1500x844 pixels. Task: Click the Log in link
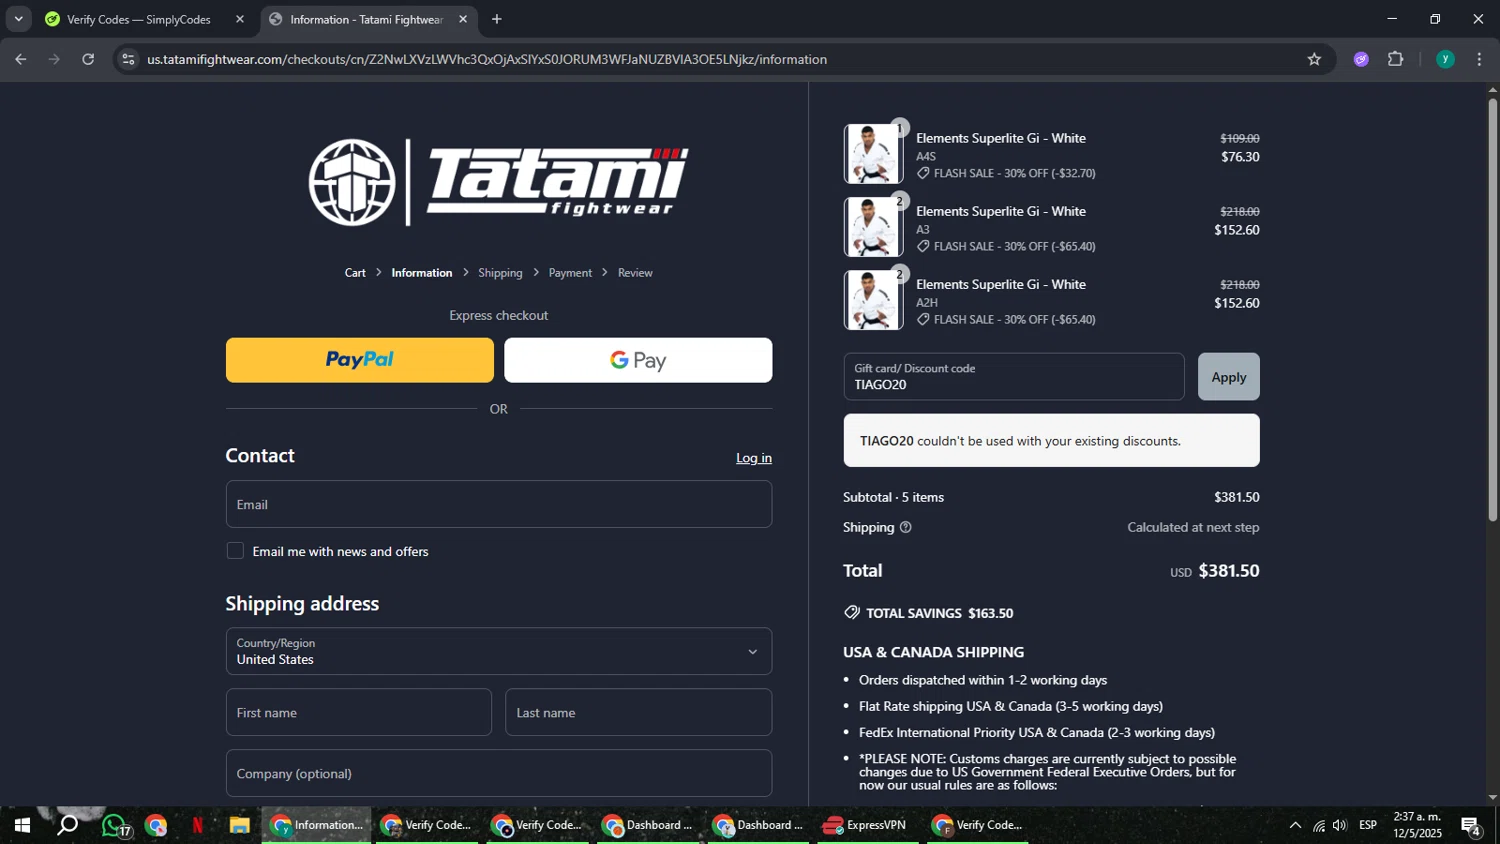tap(754, 458)
